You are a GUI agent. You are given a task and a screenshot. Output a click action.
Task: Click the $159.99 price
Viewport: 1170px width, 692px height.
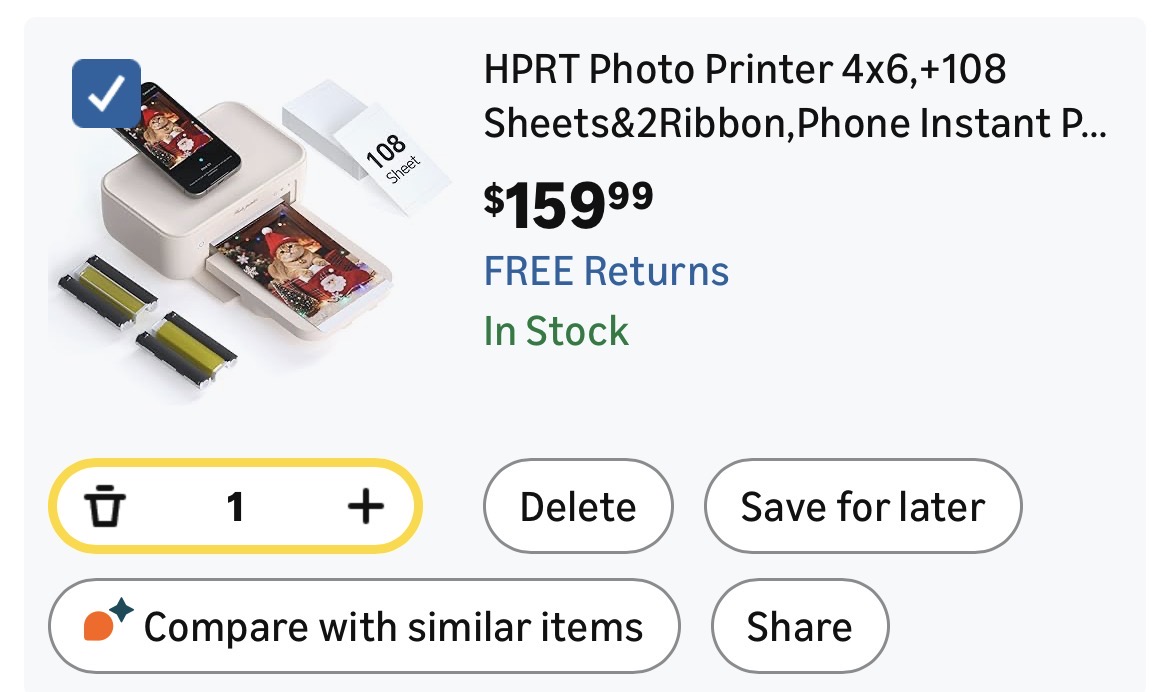[568, 203]
